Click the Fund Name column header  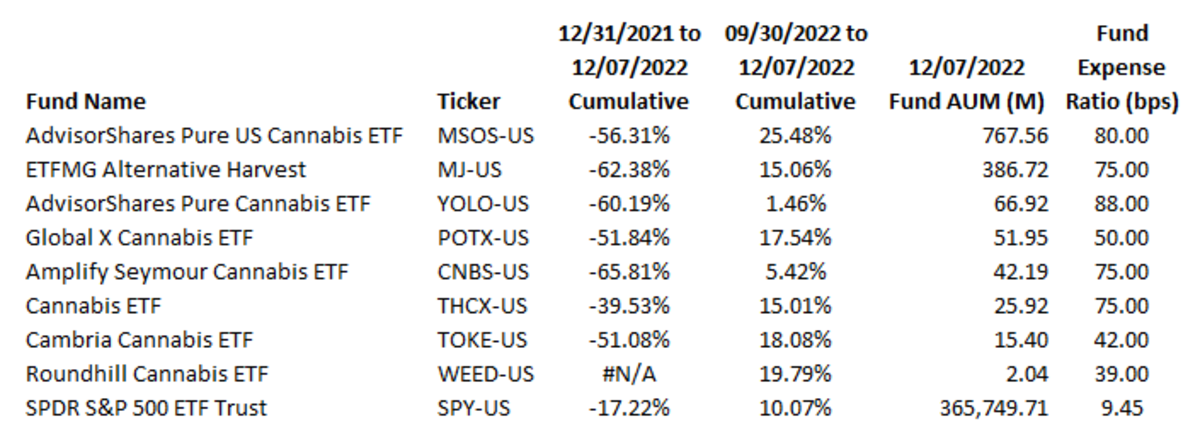pyautogui.click(x=86, y=101)
